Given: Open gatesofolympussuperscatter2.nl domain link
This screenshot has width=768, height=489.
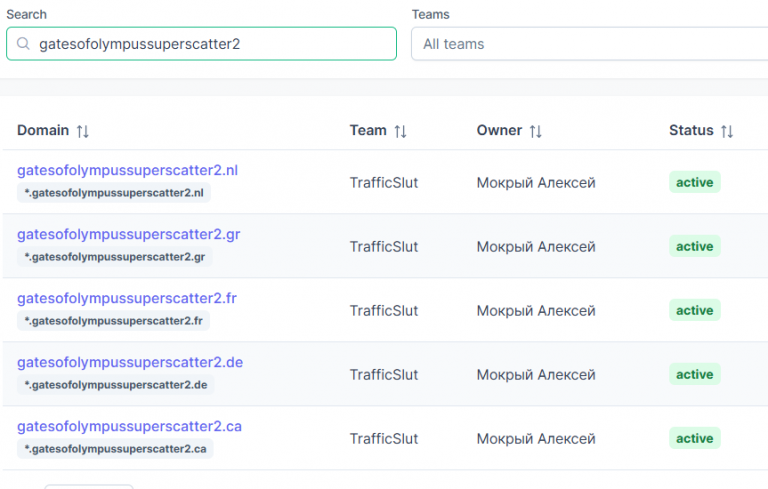Looking at the screenshot, I should (x=127, y=170).
